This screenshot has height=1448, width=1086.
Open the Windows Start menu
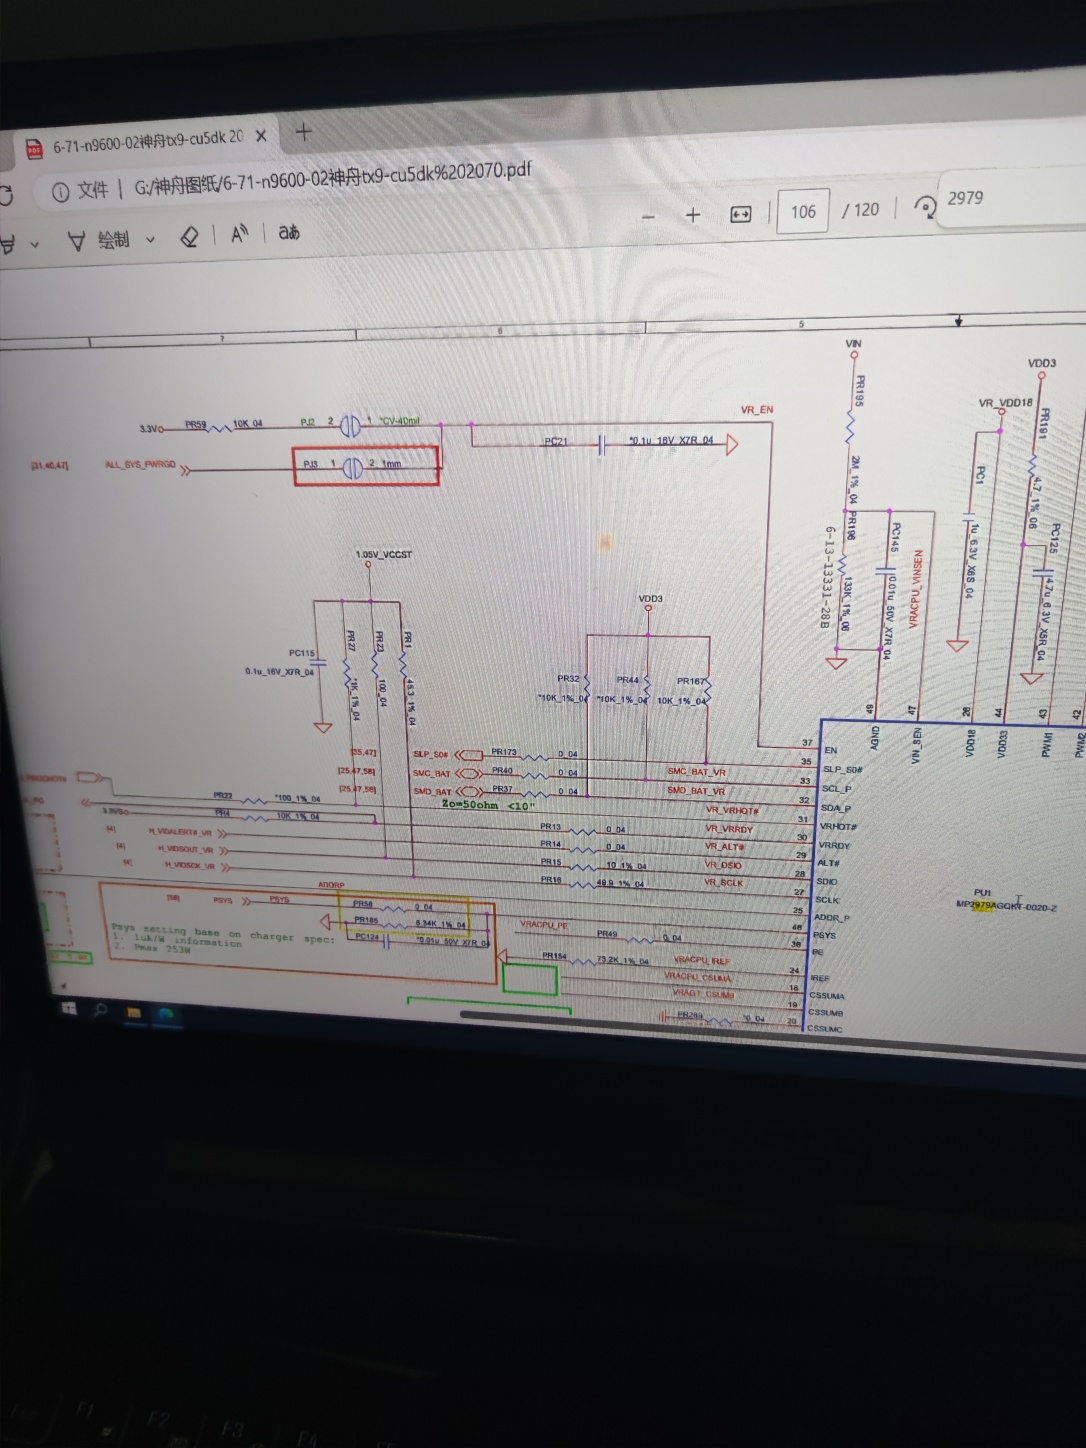point(69,1009)
